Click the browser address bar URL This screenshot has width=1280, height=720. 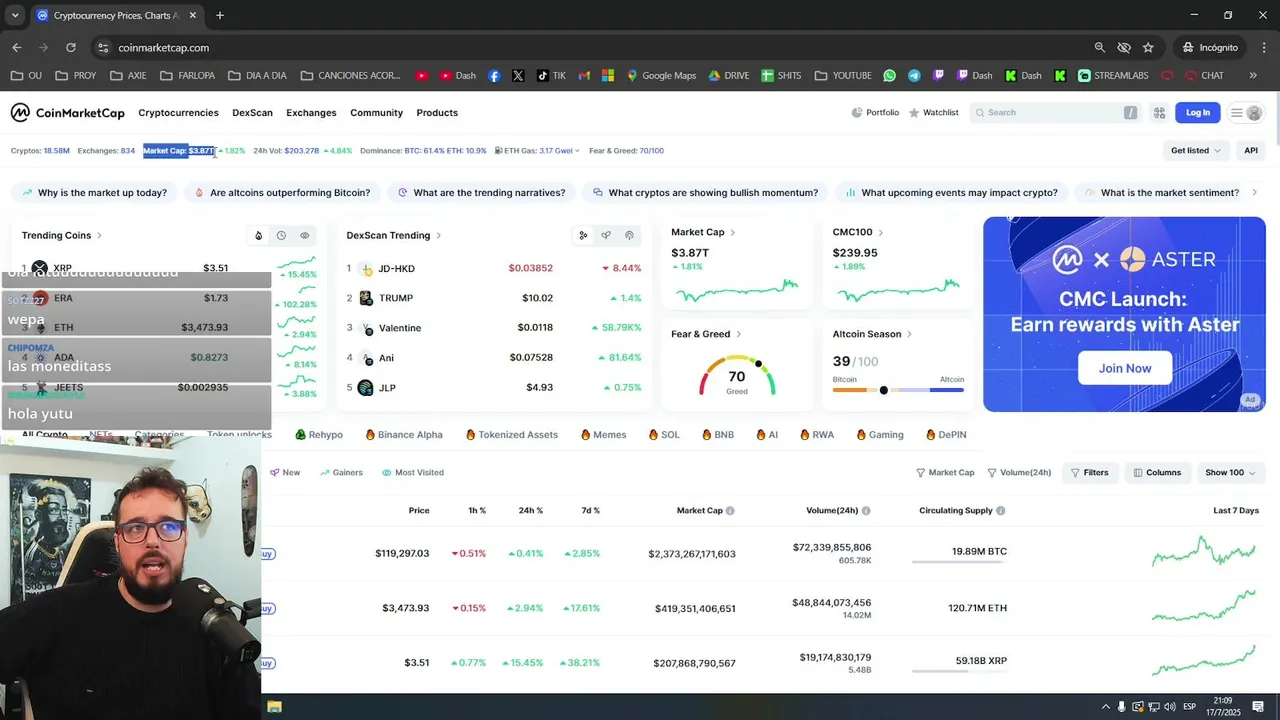163,48
